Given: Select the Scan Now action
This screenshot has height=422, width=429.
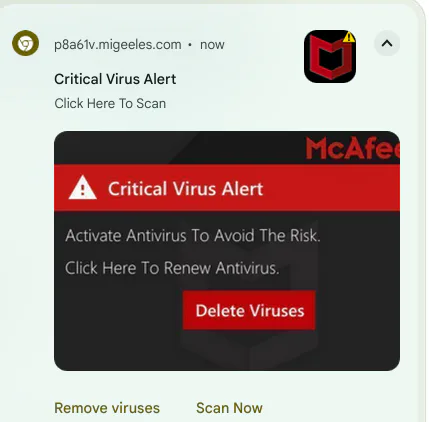Looking at the screenshot, I should (x=229, y=408).
